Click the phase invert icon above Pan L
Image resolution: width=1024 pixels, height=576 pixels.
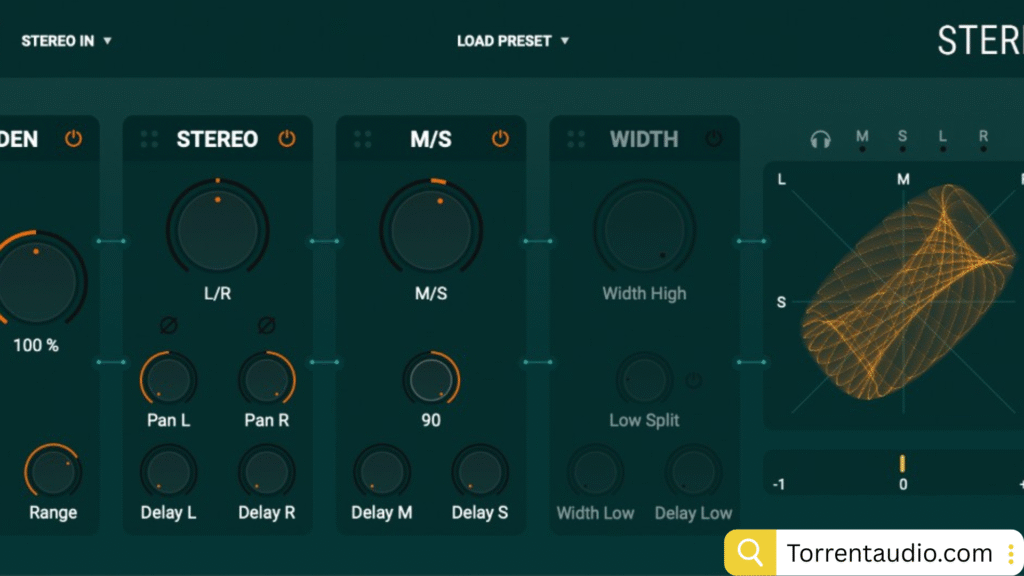(x=168, y=325)
